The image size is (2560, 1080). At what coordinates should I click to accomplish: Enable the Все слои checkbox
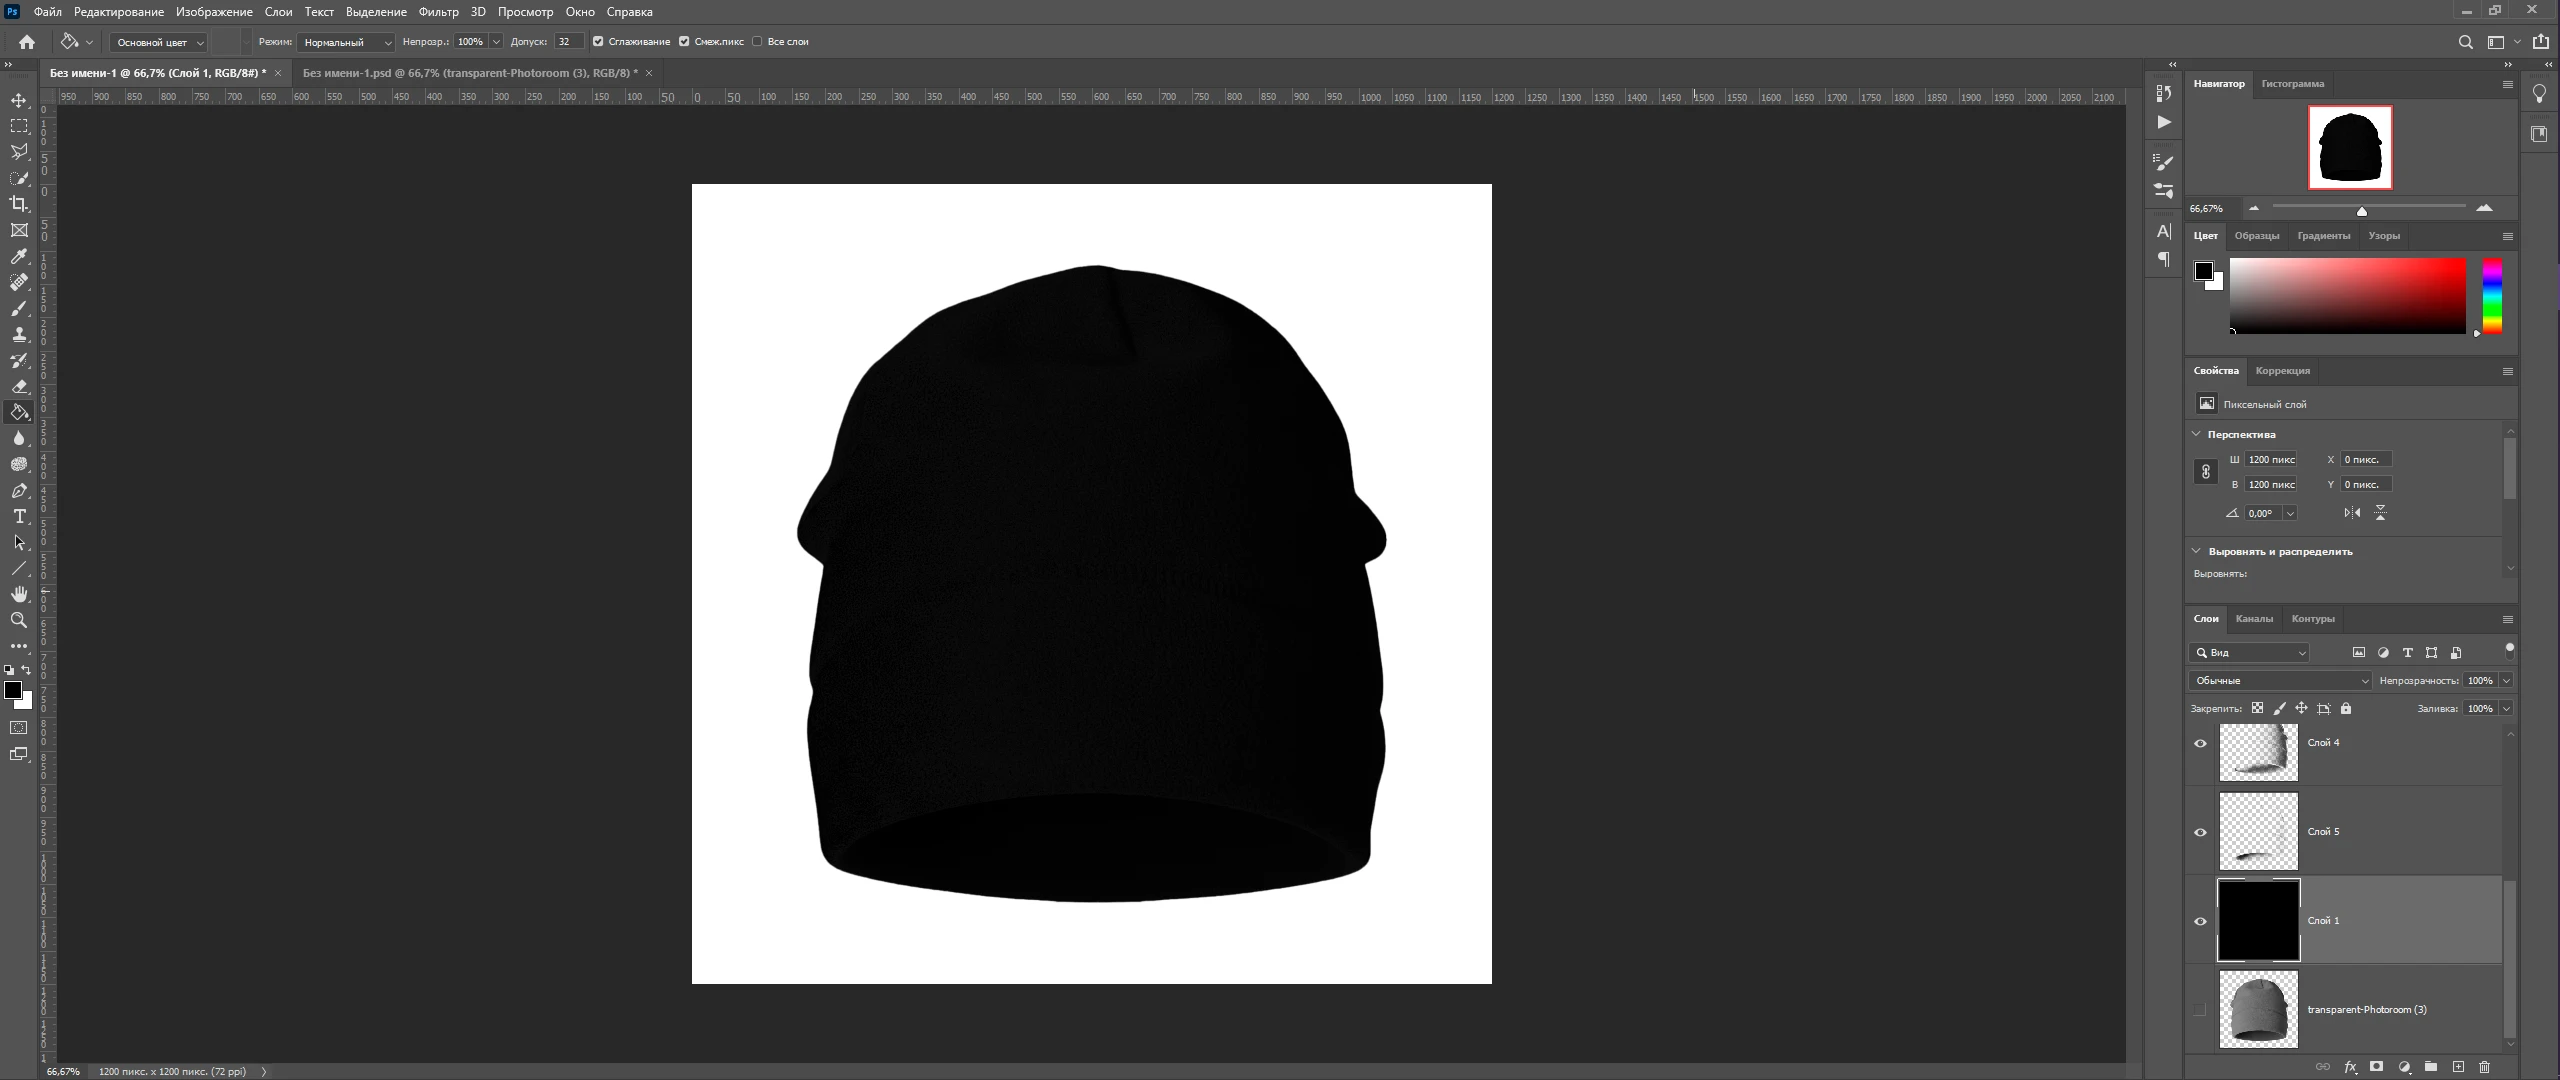click(x=758, y=42)
